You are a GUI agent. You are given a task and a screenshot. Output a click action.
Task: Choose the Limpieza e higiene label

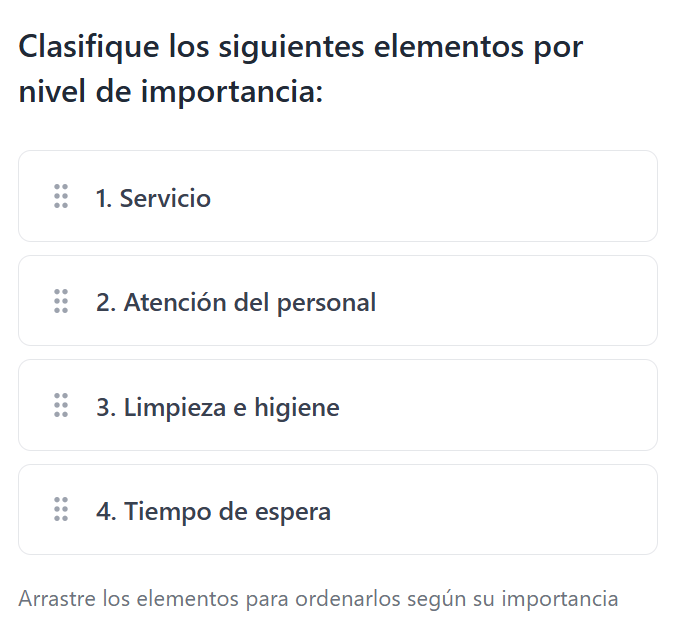click(231, 407)
